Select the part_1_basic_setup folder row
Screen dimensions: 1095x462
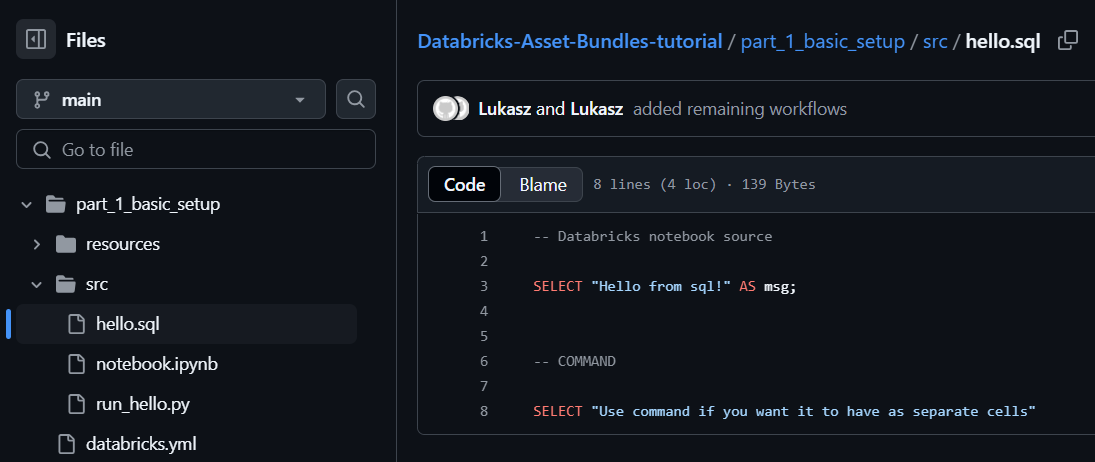point(186,204)
